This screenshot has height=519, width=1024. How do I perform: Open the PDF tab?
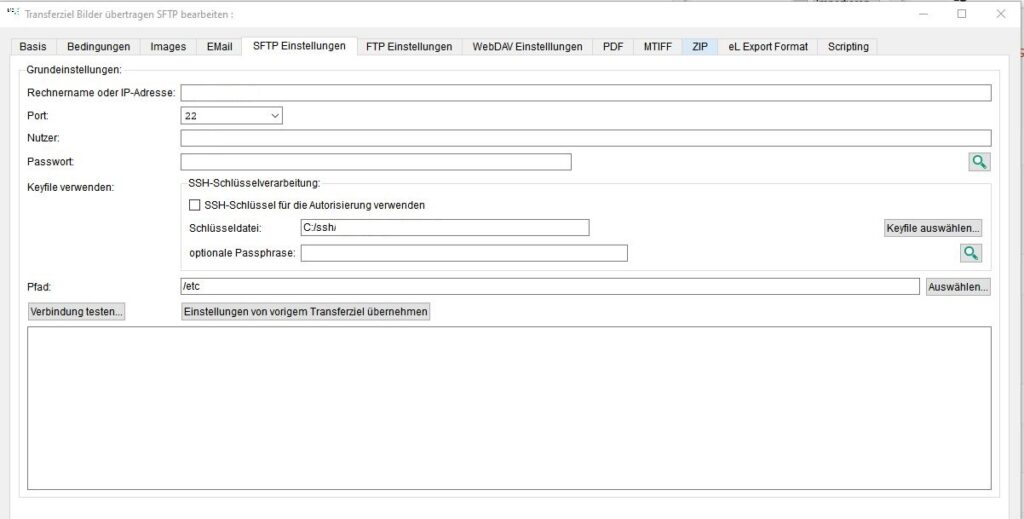click(x=613, y=46)
